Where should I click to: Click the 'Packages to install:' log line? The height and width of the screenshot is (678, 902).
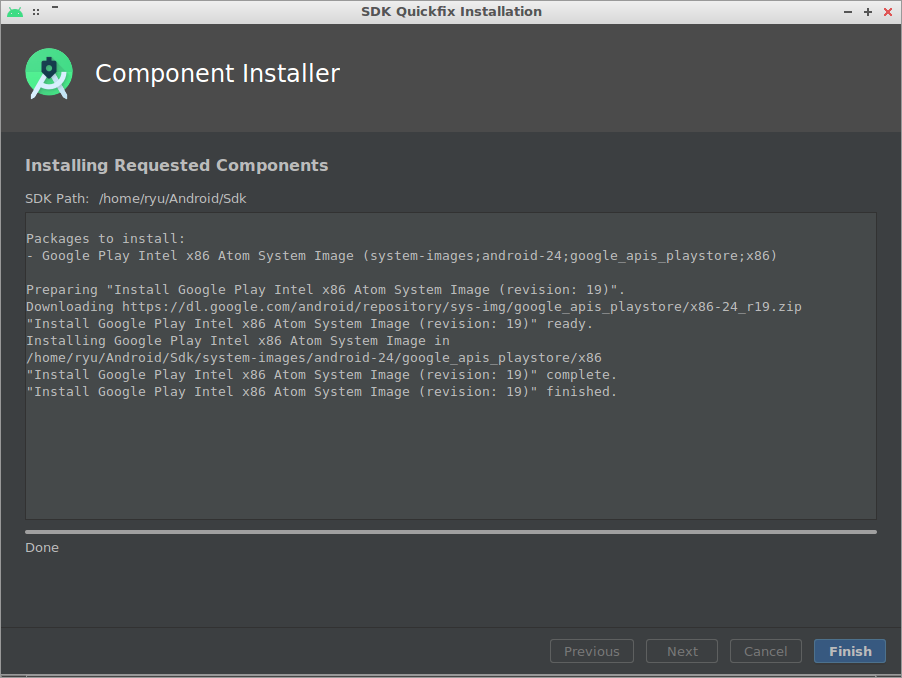point(105,238)
